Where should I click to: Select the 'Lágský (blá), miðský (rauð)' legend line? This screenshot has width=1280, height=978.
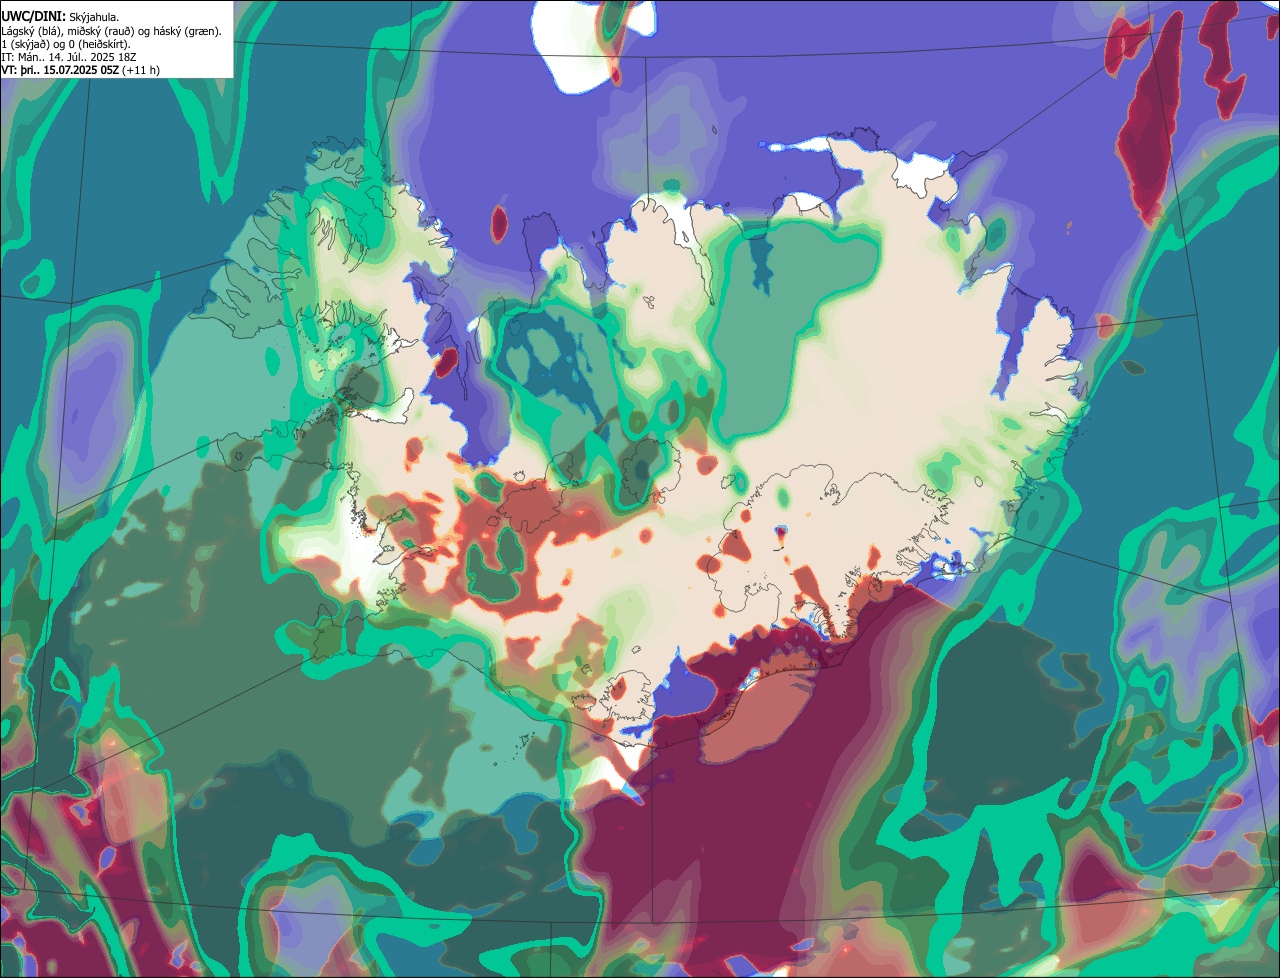pyautogui.click(x=111, y=31)
